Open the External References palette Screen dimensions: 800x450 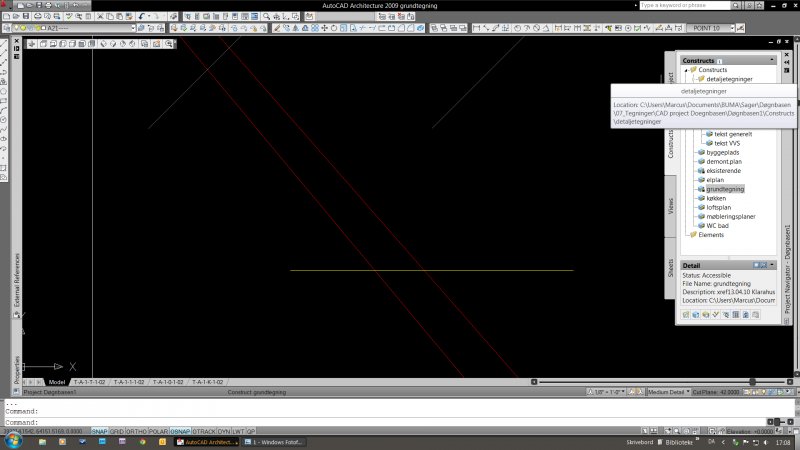(x=17, y=279)
